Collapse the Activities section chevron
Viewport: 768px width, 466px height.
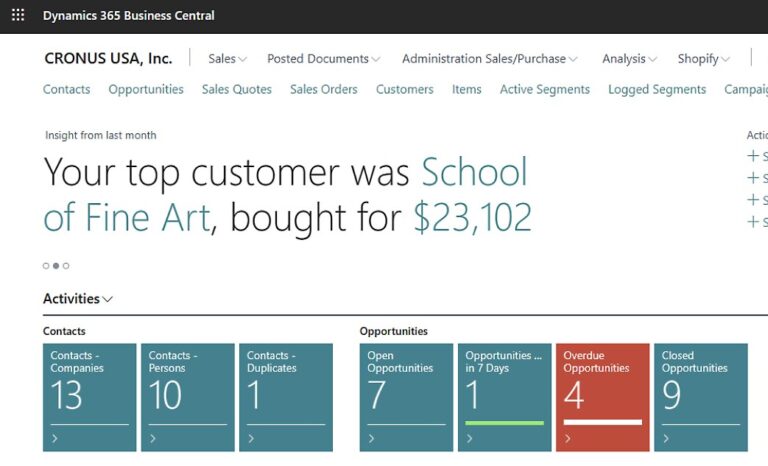[x=108, y=299]
